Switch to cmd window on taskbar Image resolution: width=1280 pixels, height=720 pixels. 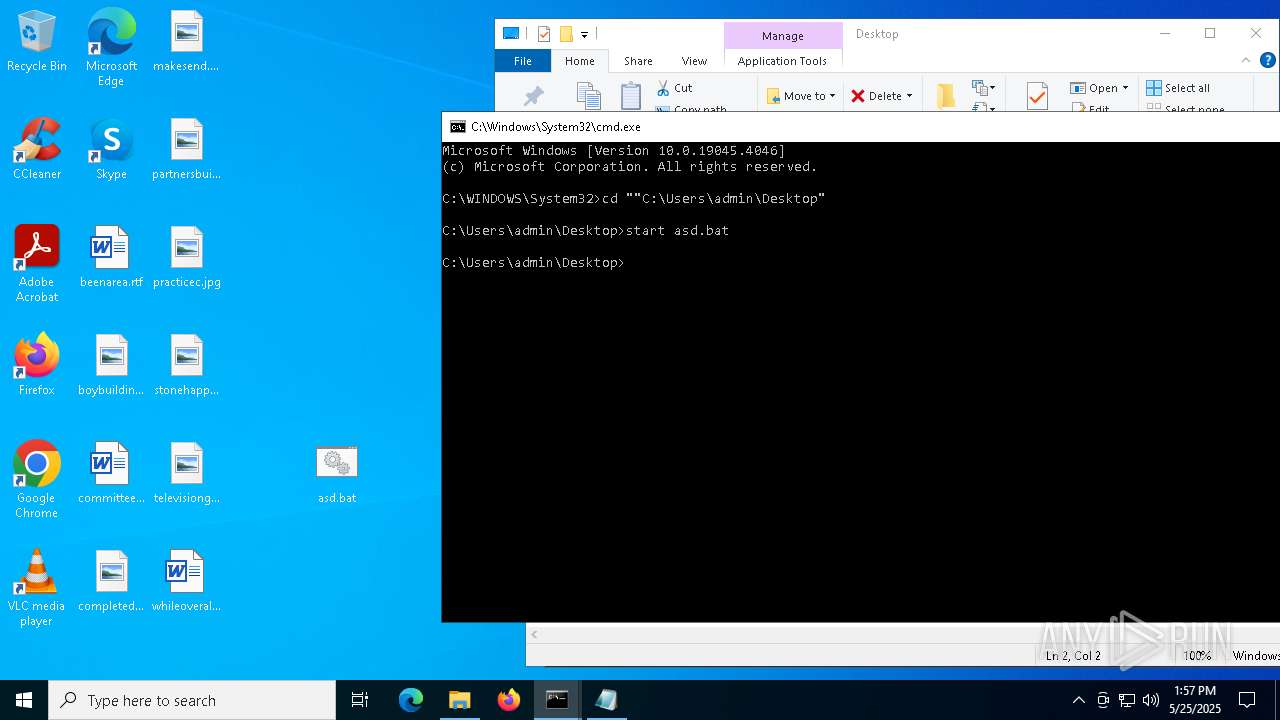coord(557,700)
